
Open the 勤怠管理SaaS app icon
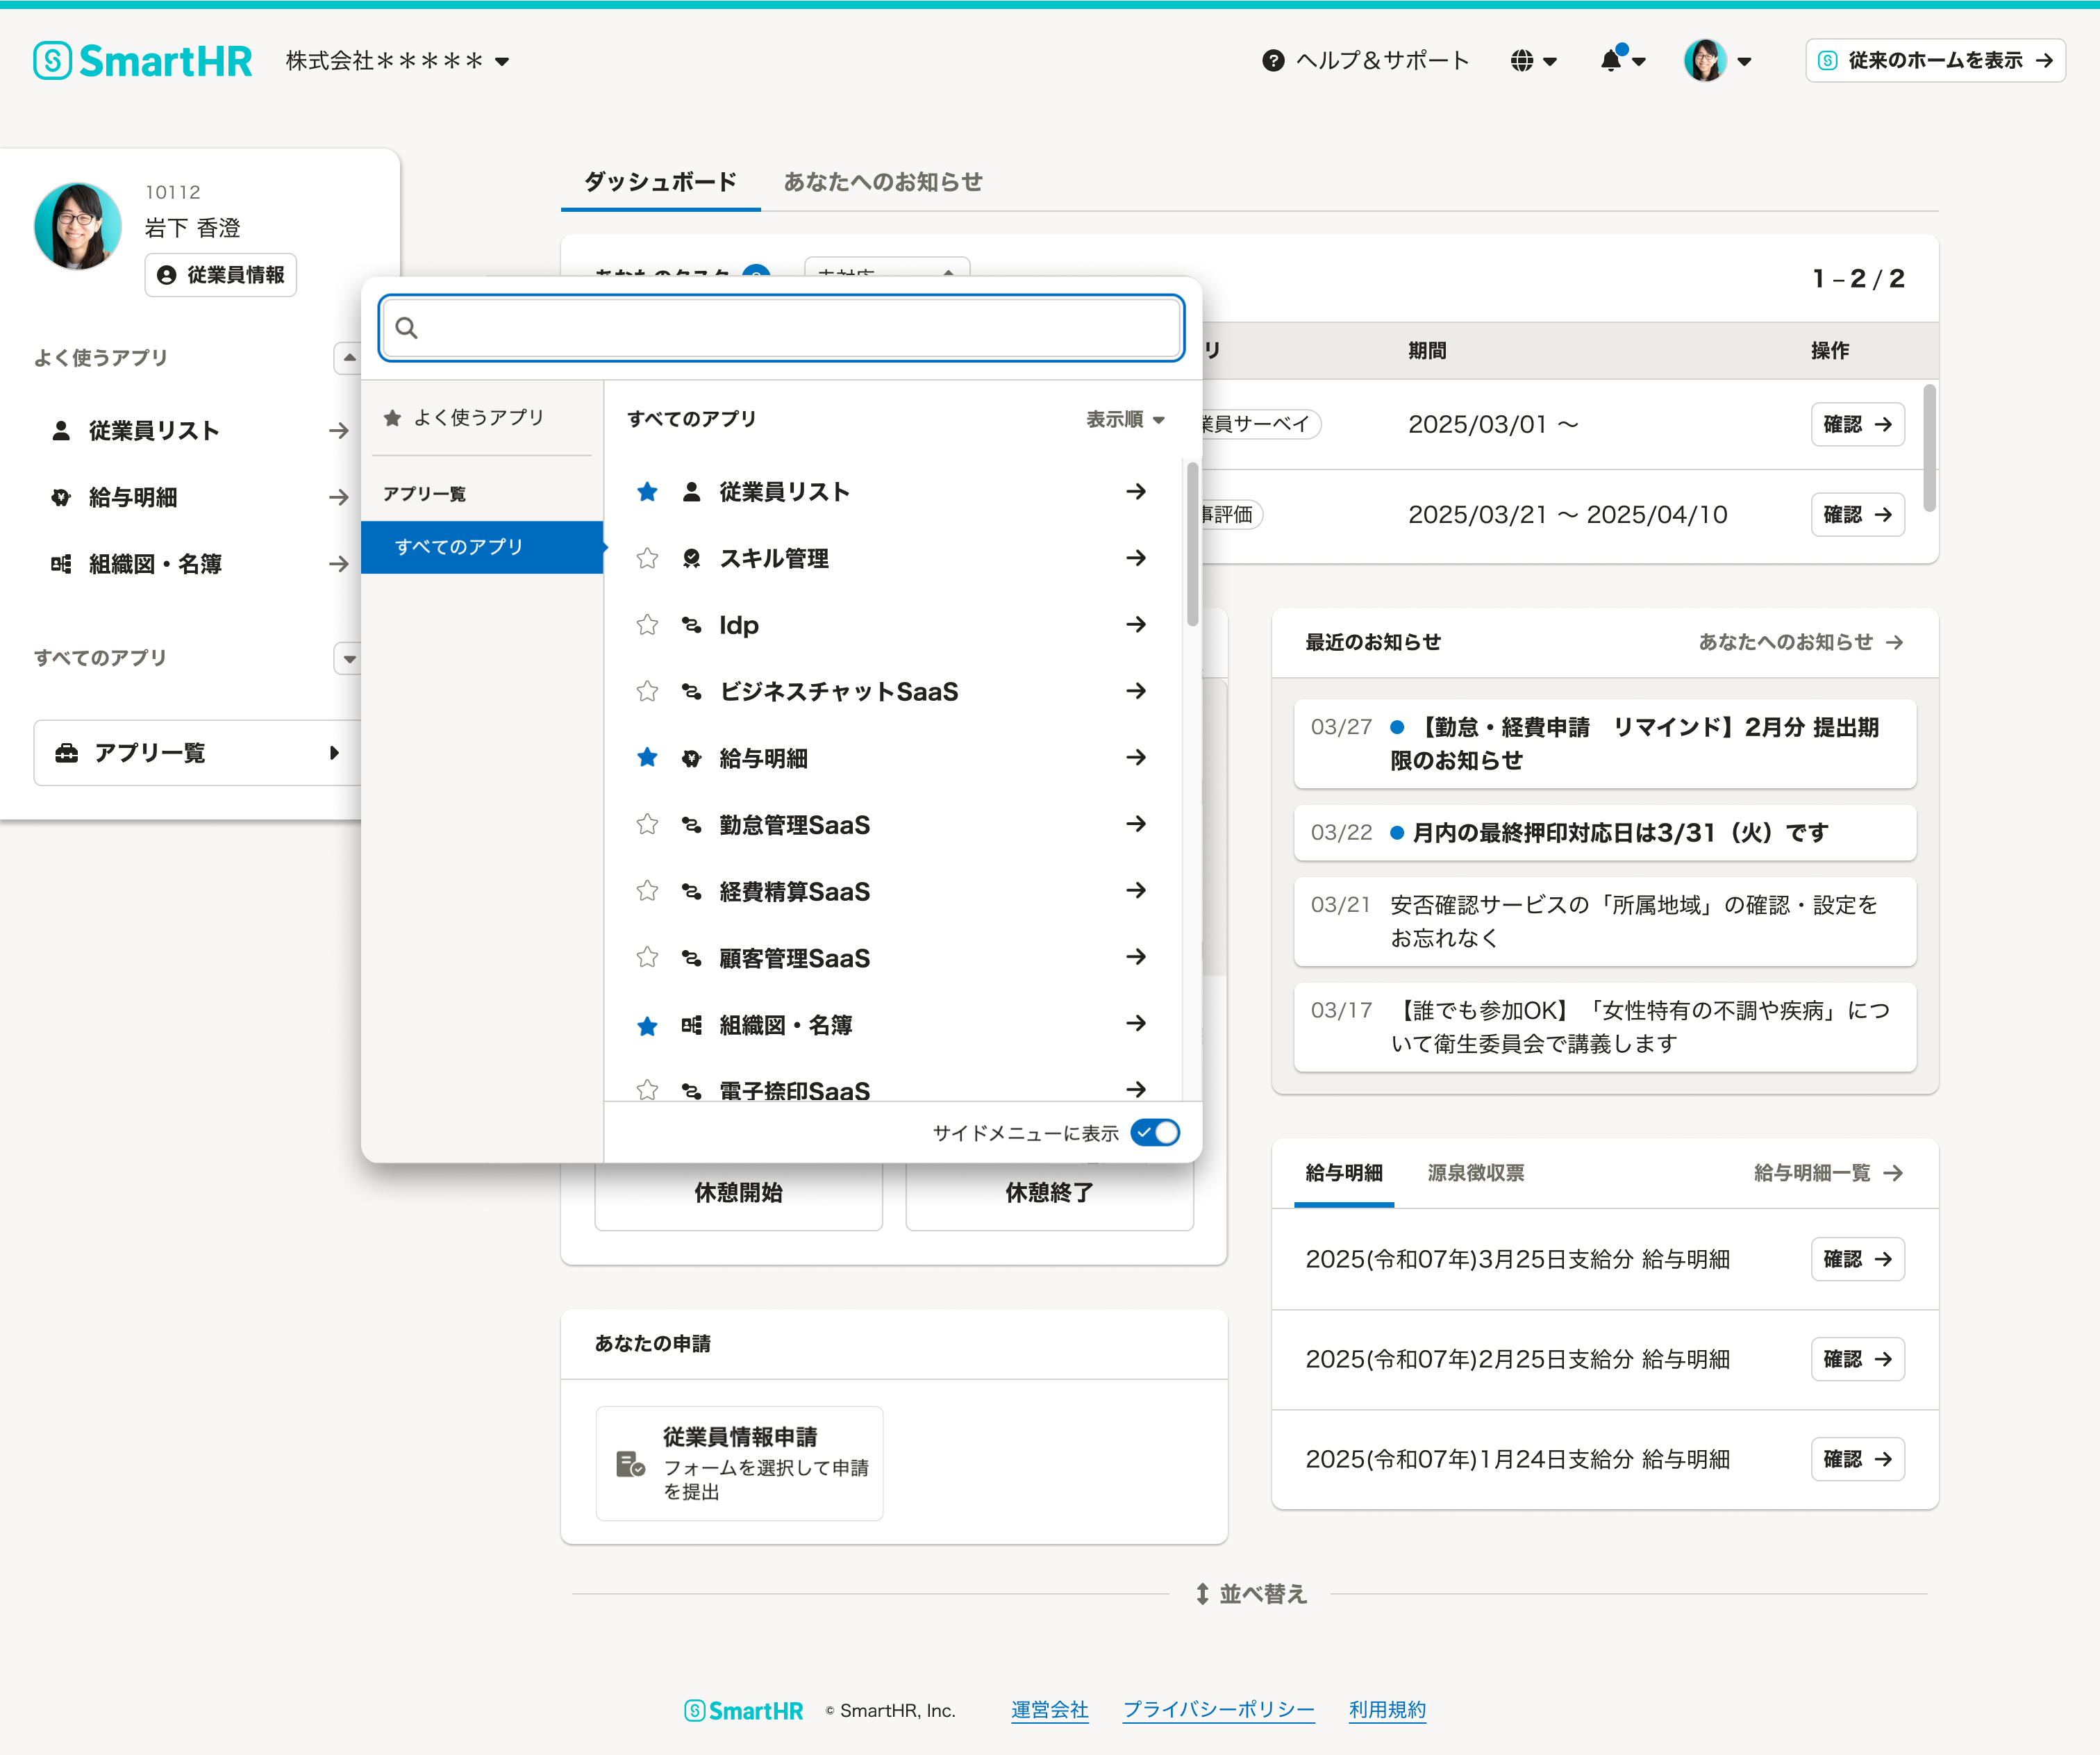click(x=691, y=824)
